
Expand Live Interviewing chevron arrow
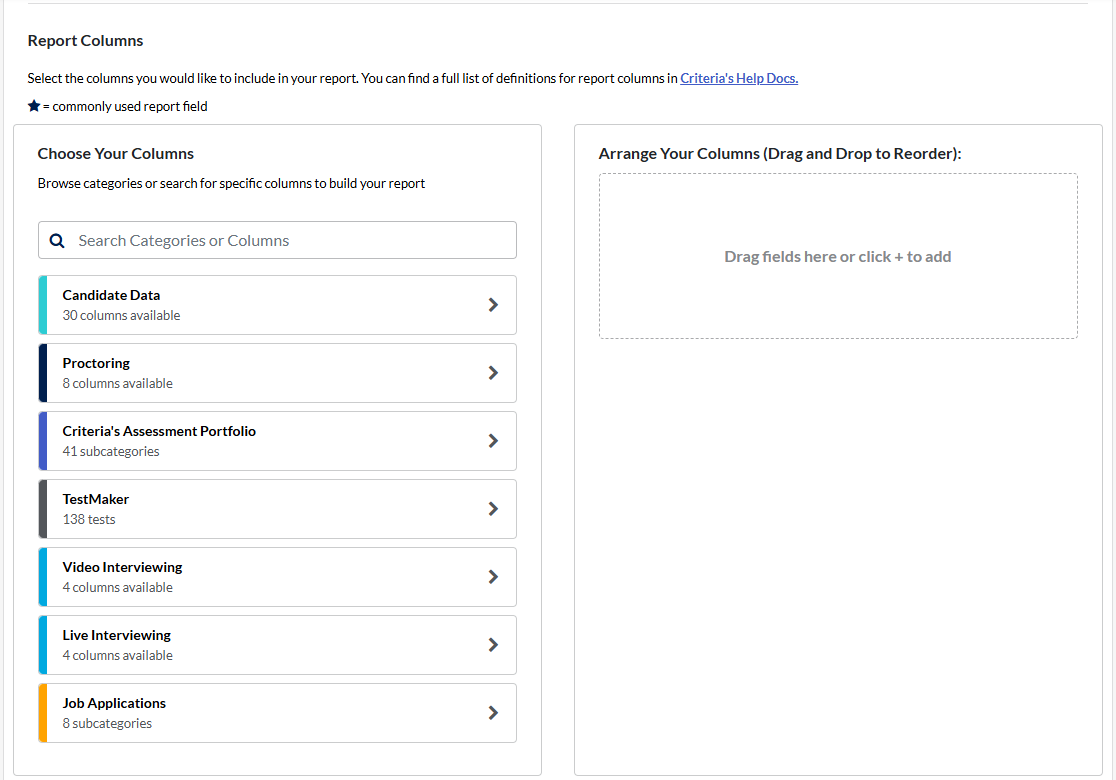click(493, 645)
